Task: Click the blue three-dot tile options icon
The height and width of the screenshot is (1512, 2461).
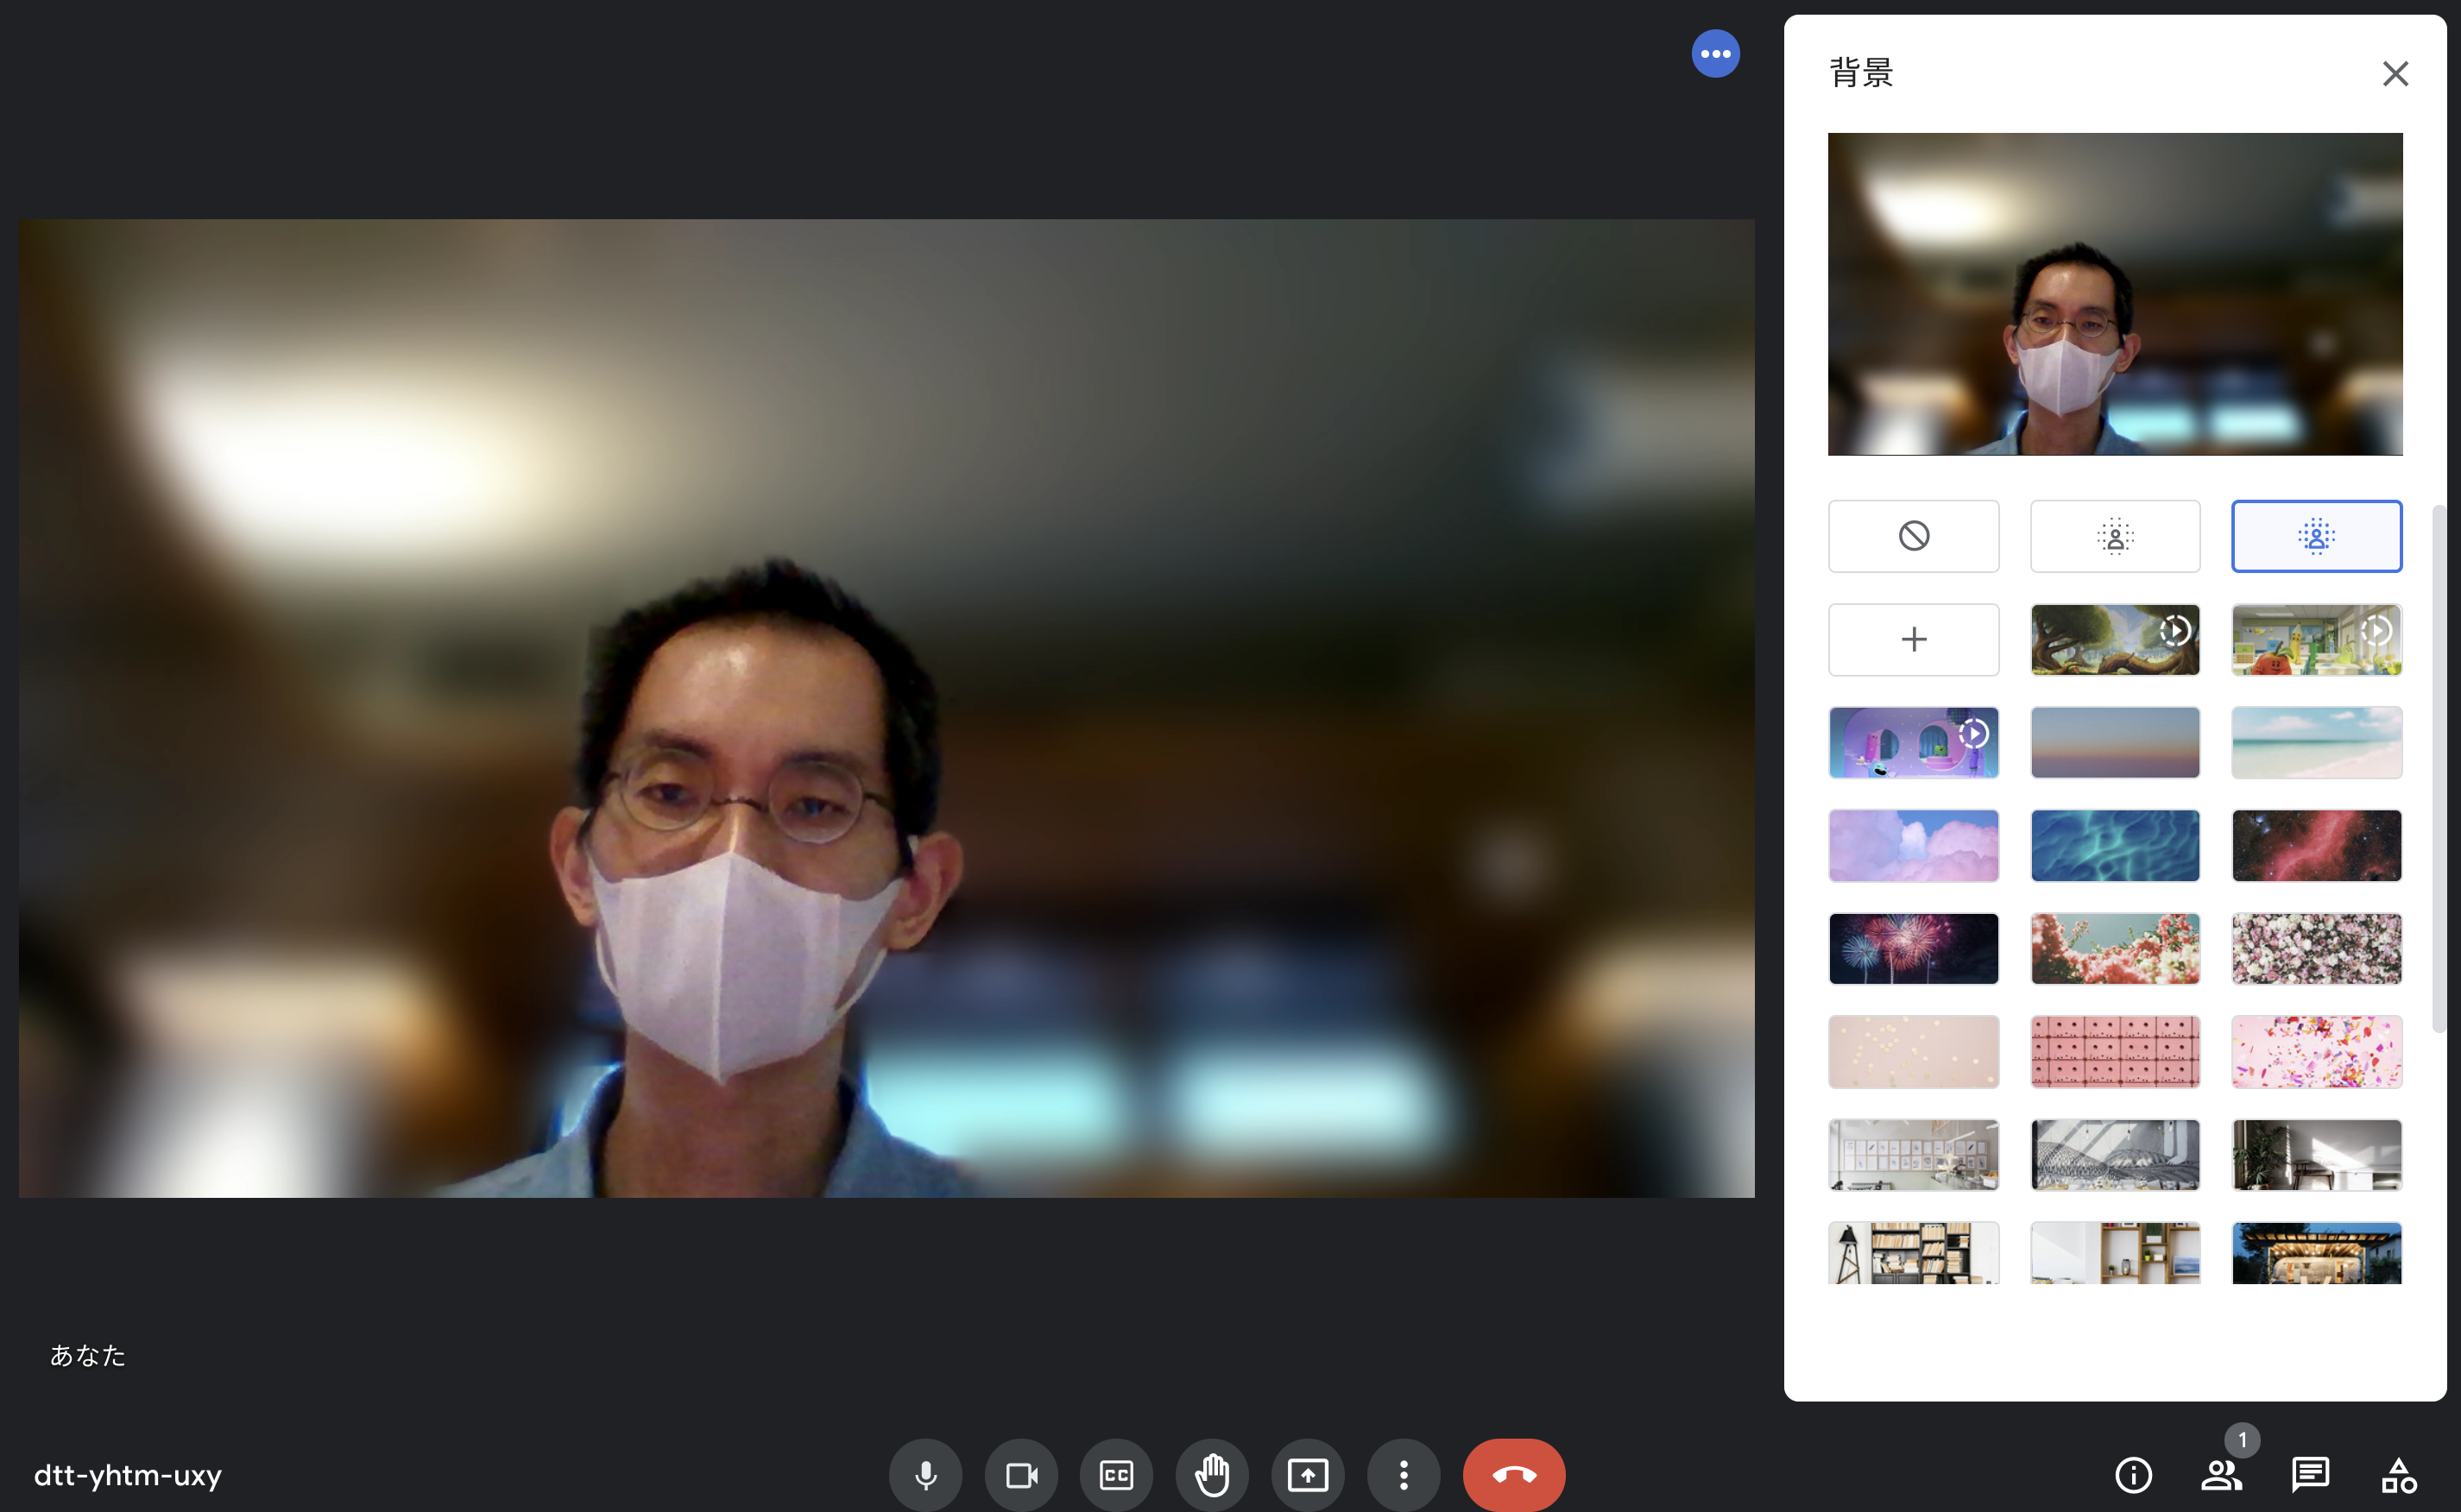Action: pos(1715,54)
